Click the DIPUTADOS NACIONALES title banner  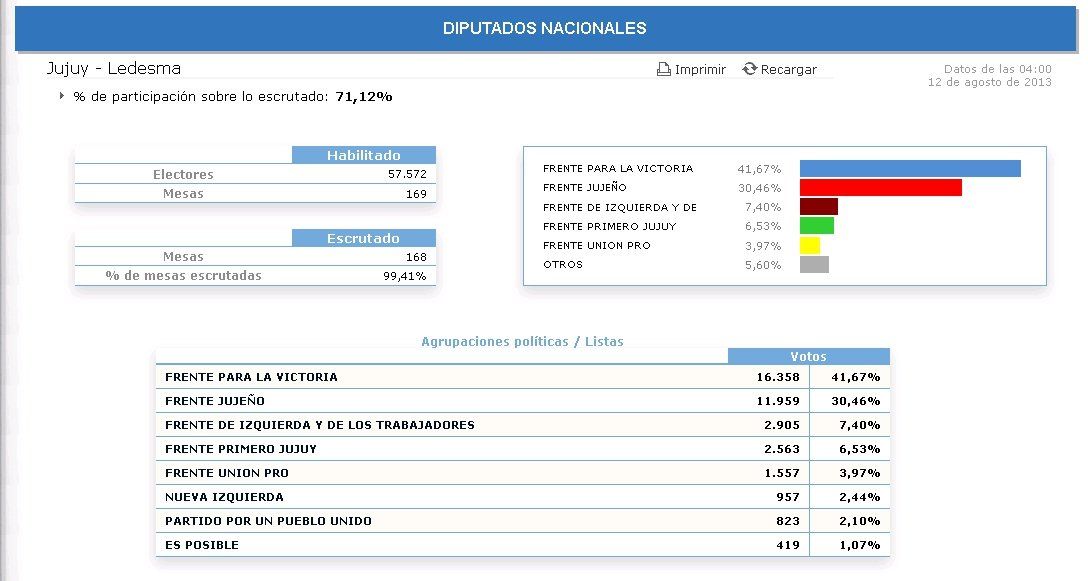point(544,29)
